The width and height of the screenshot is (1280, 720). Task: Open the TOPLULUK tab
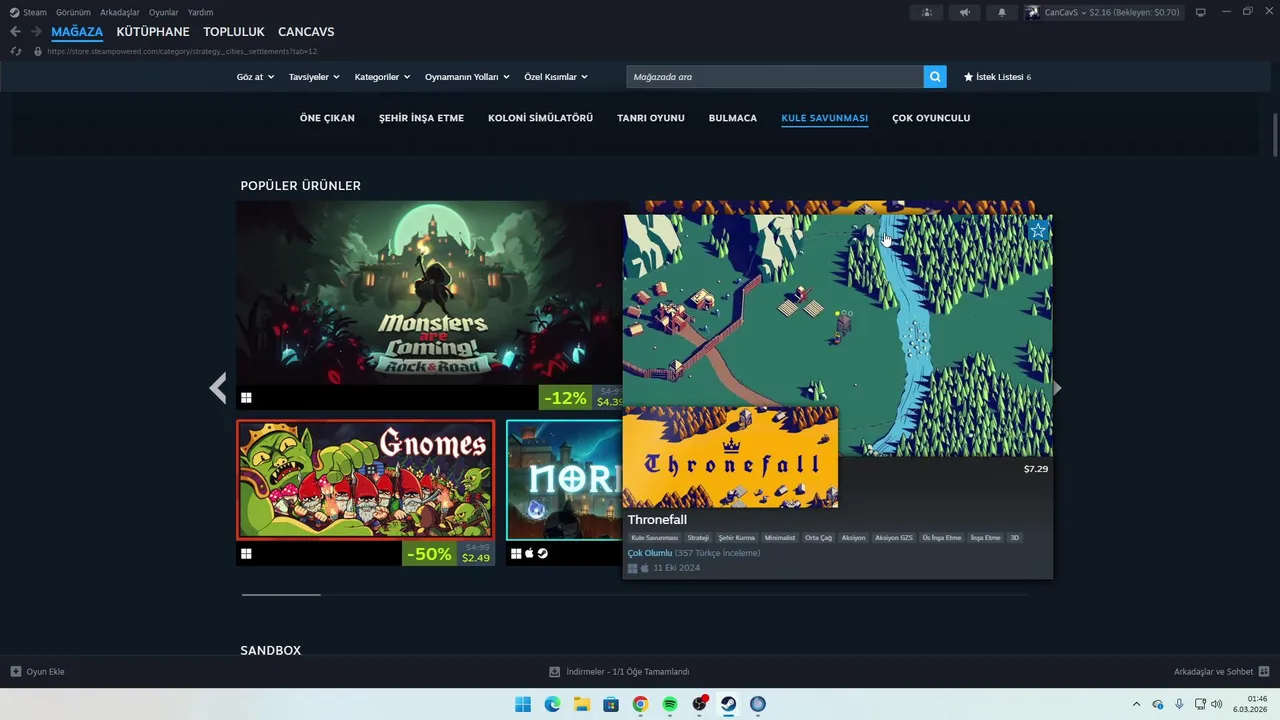coord(234,32)
